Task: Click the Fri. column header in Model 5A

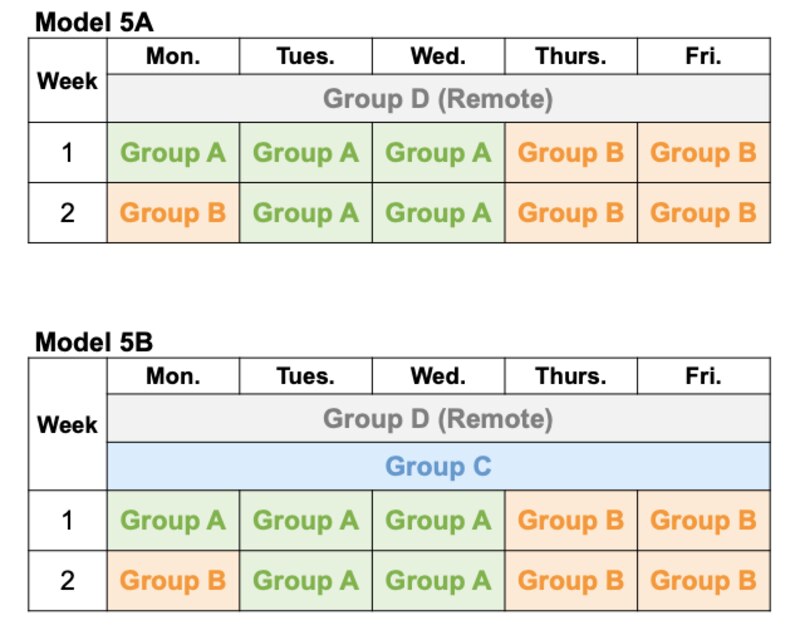Action: click(703, 55)
